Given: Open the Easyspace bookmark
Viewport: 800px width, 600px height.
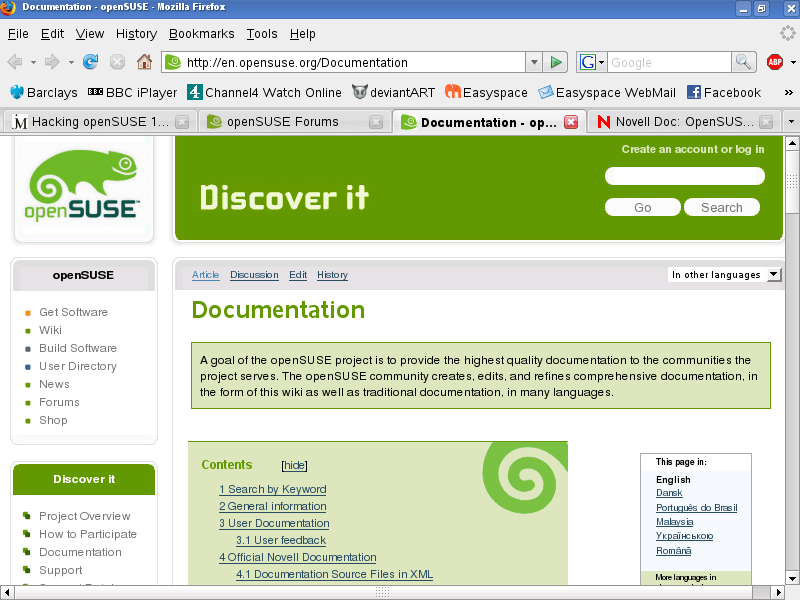Looking at the screenshot, I should click(x=486, y=92).
